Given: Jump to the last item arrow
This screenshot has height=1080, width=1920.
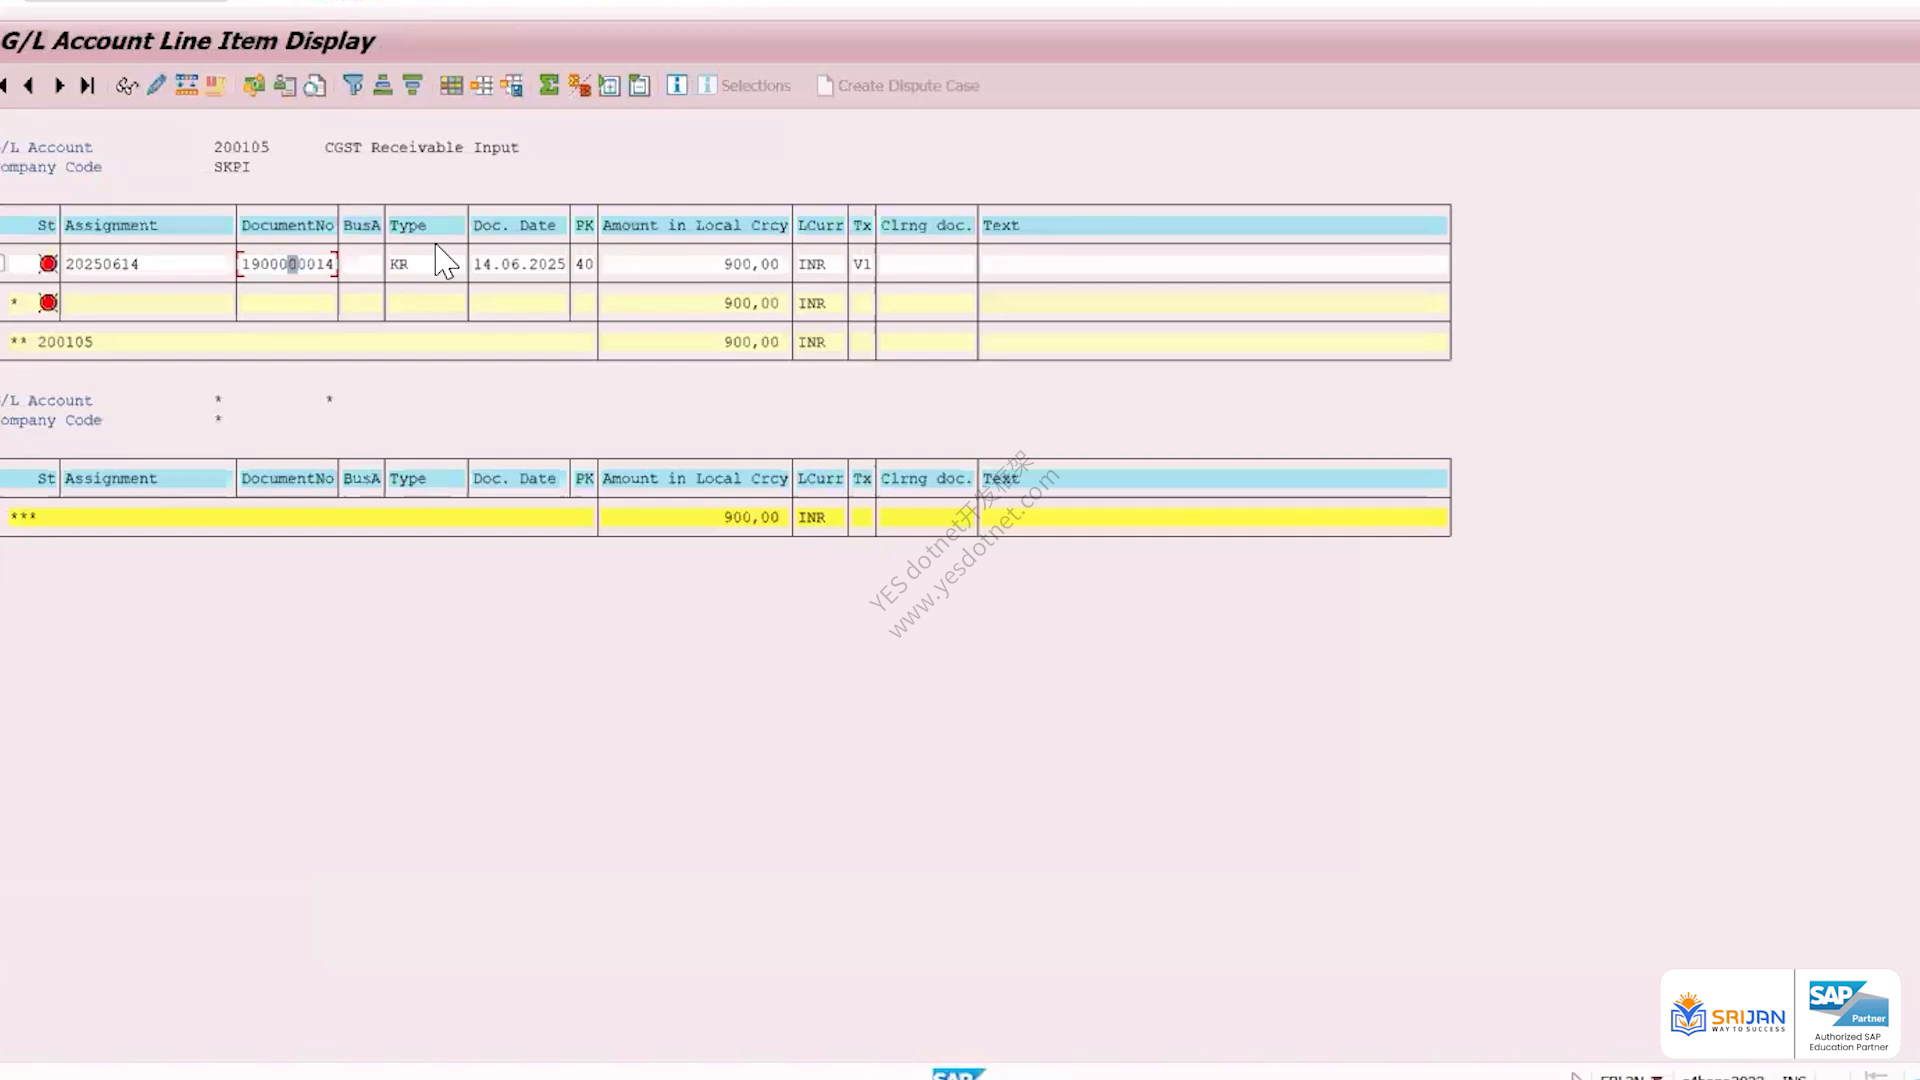Looking at the screenshot, I should pos(88,86).
